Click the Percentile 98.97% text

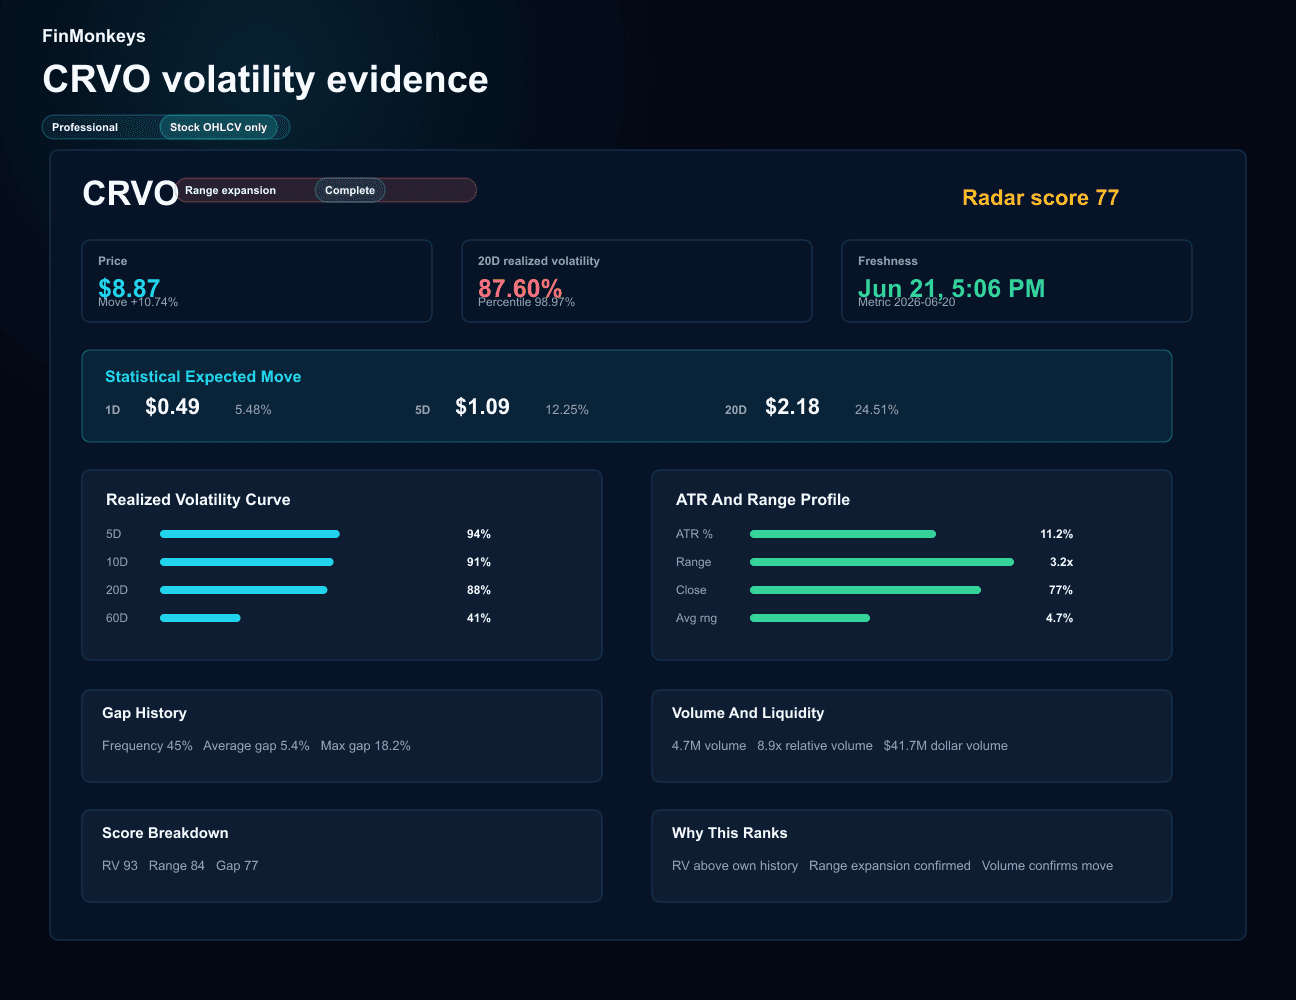point(526,302)
